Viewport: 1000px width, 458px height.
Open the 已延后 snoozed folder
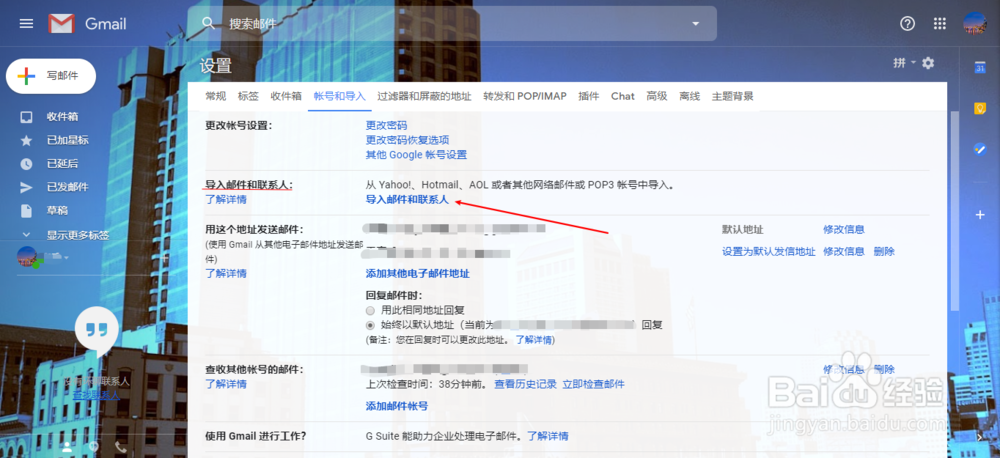pyautogui.click(x=62, y=163)
